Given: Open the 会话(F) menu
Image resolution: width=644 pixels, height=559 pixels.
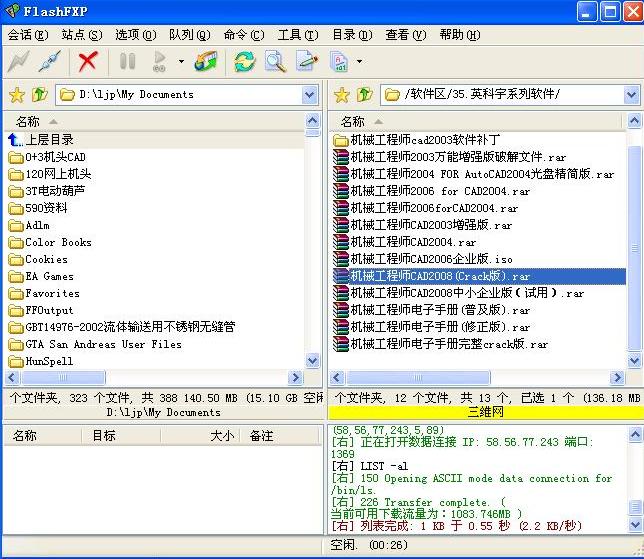Looking at the screenshot, I should (x=28, y=35).
